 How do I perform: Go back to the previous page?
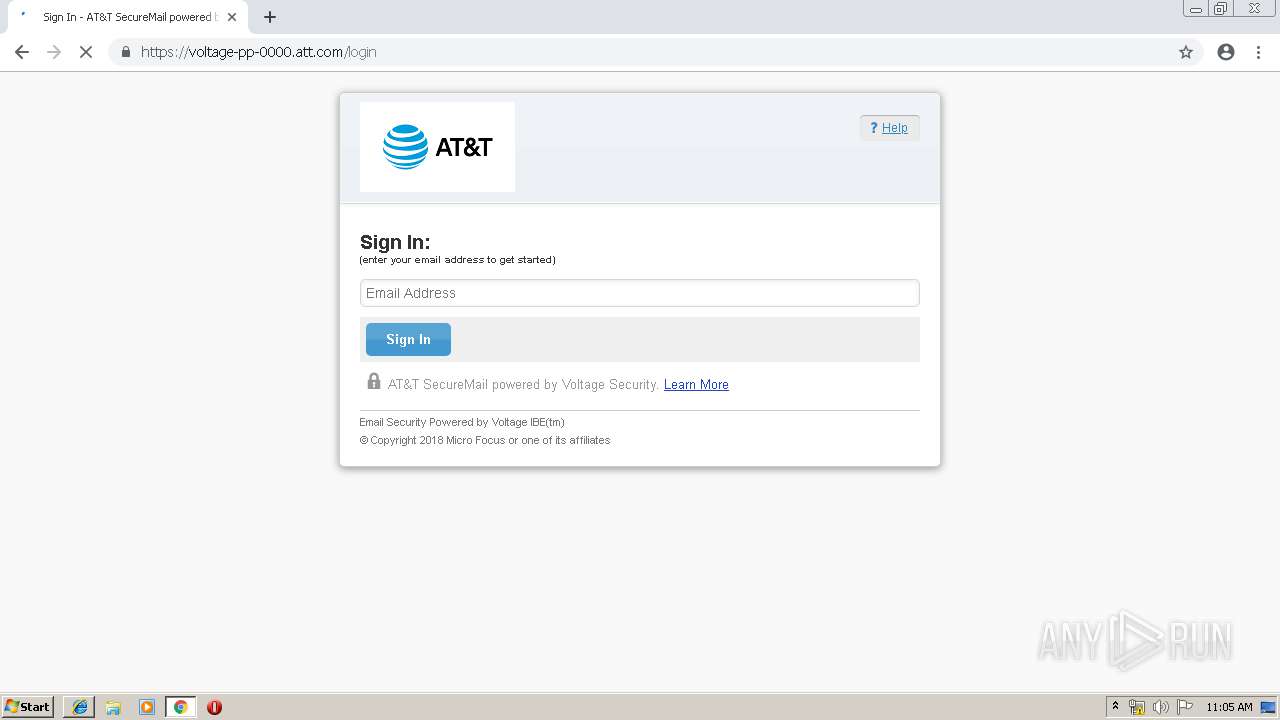(22, 52)
